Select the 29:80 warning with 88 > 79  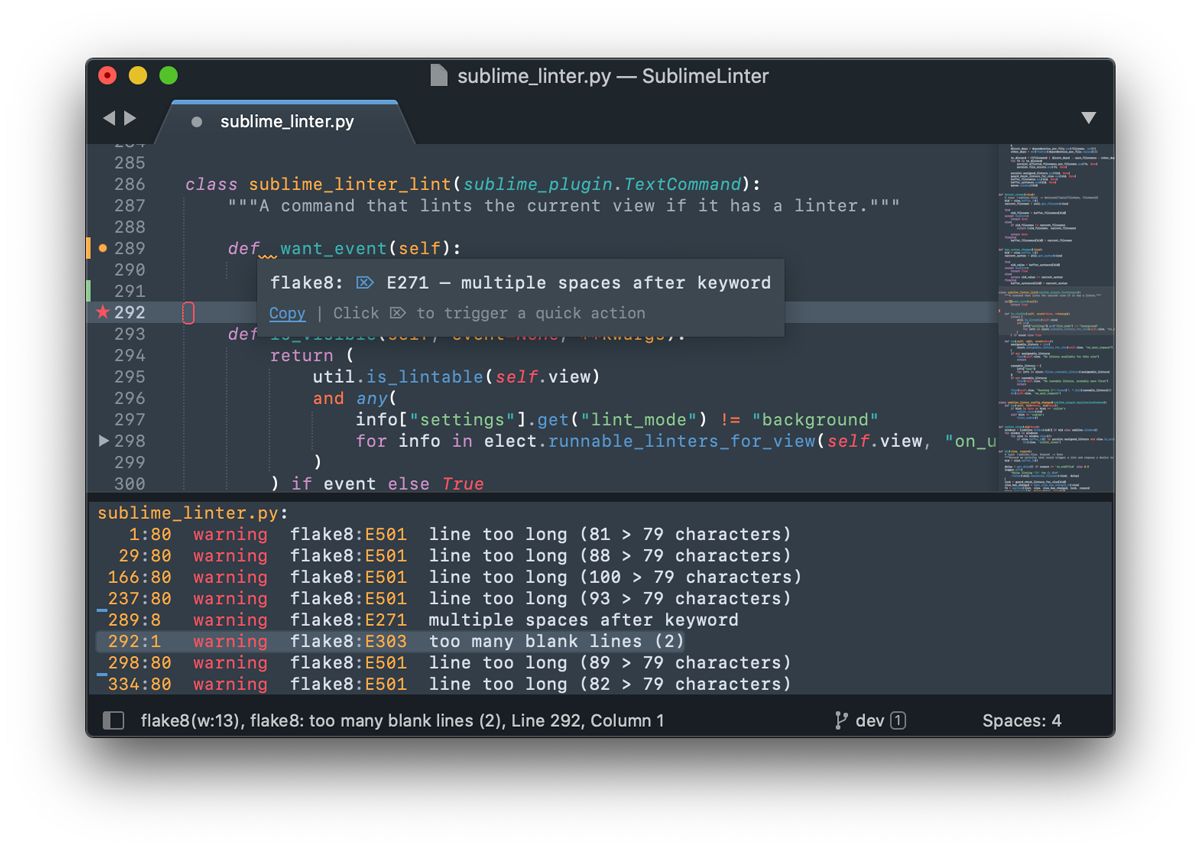(x=445, y=555)
